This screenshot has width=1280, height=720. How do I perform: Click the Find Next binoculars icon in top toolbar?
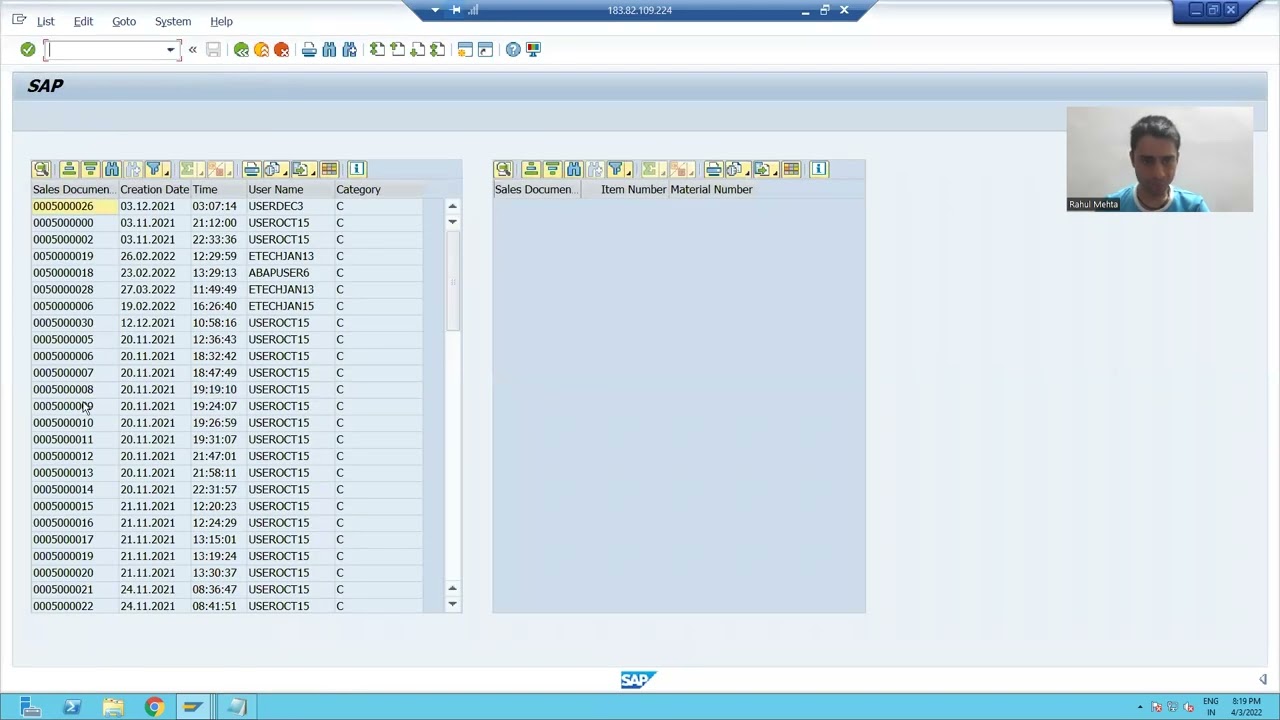coord(349,49)
